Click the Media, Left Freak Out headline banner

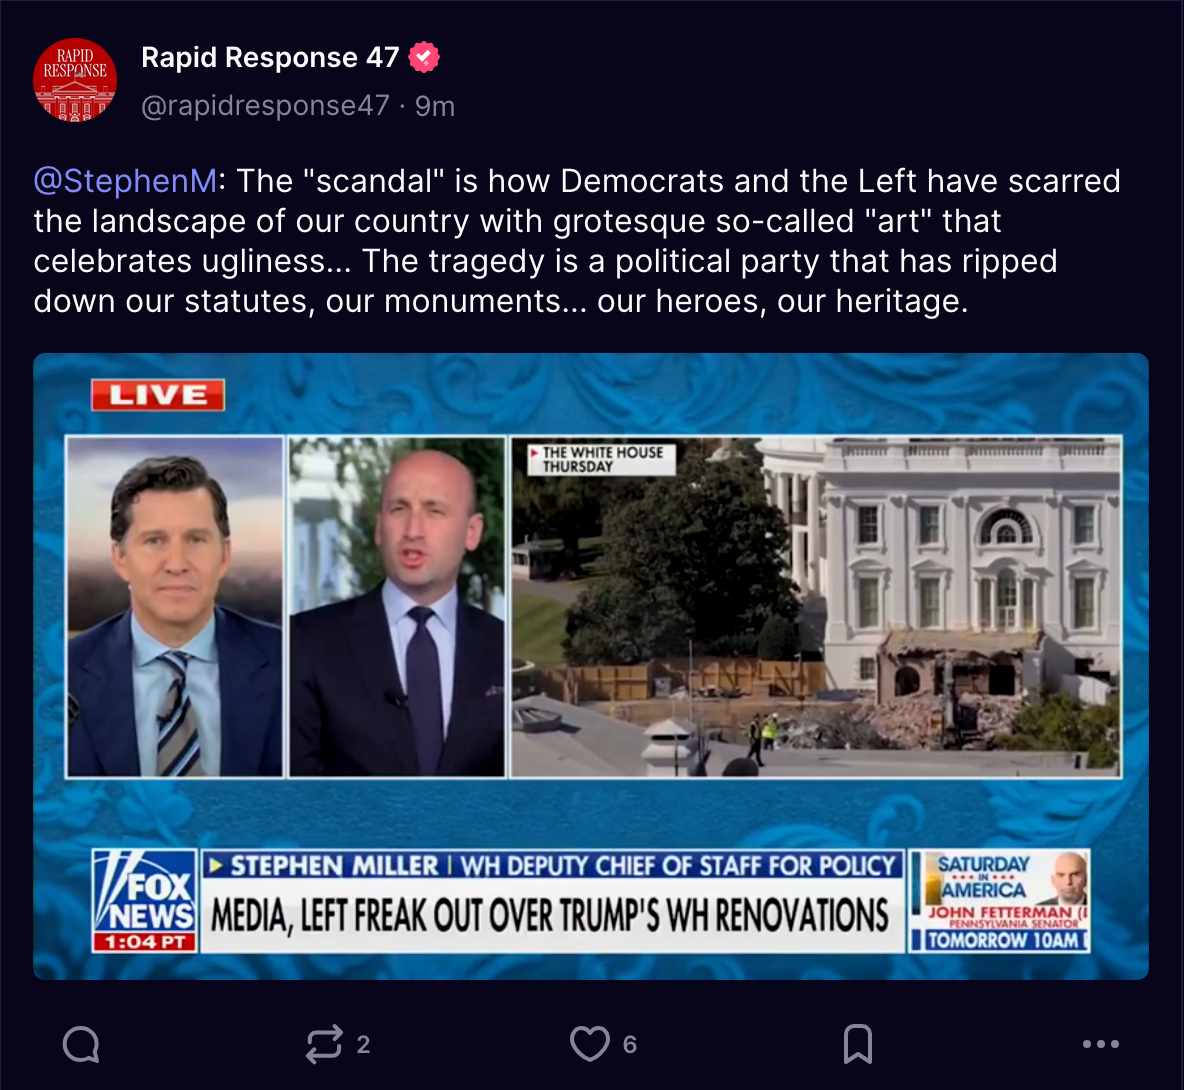point(552,916)
